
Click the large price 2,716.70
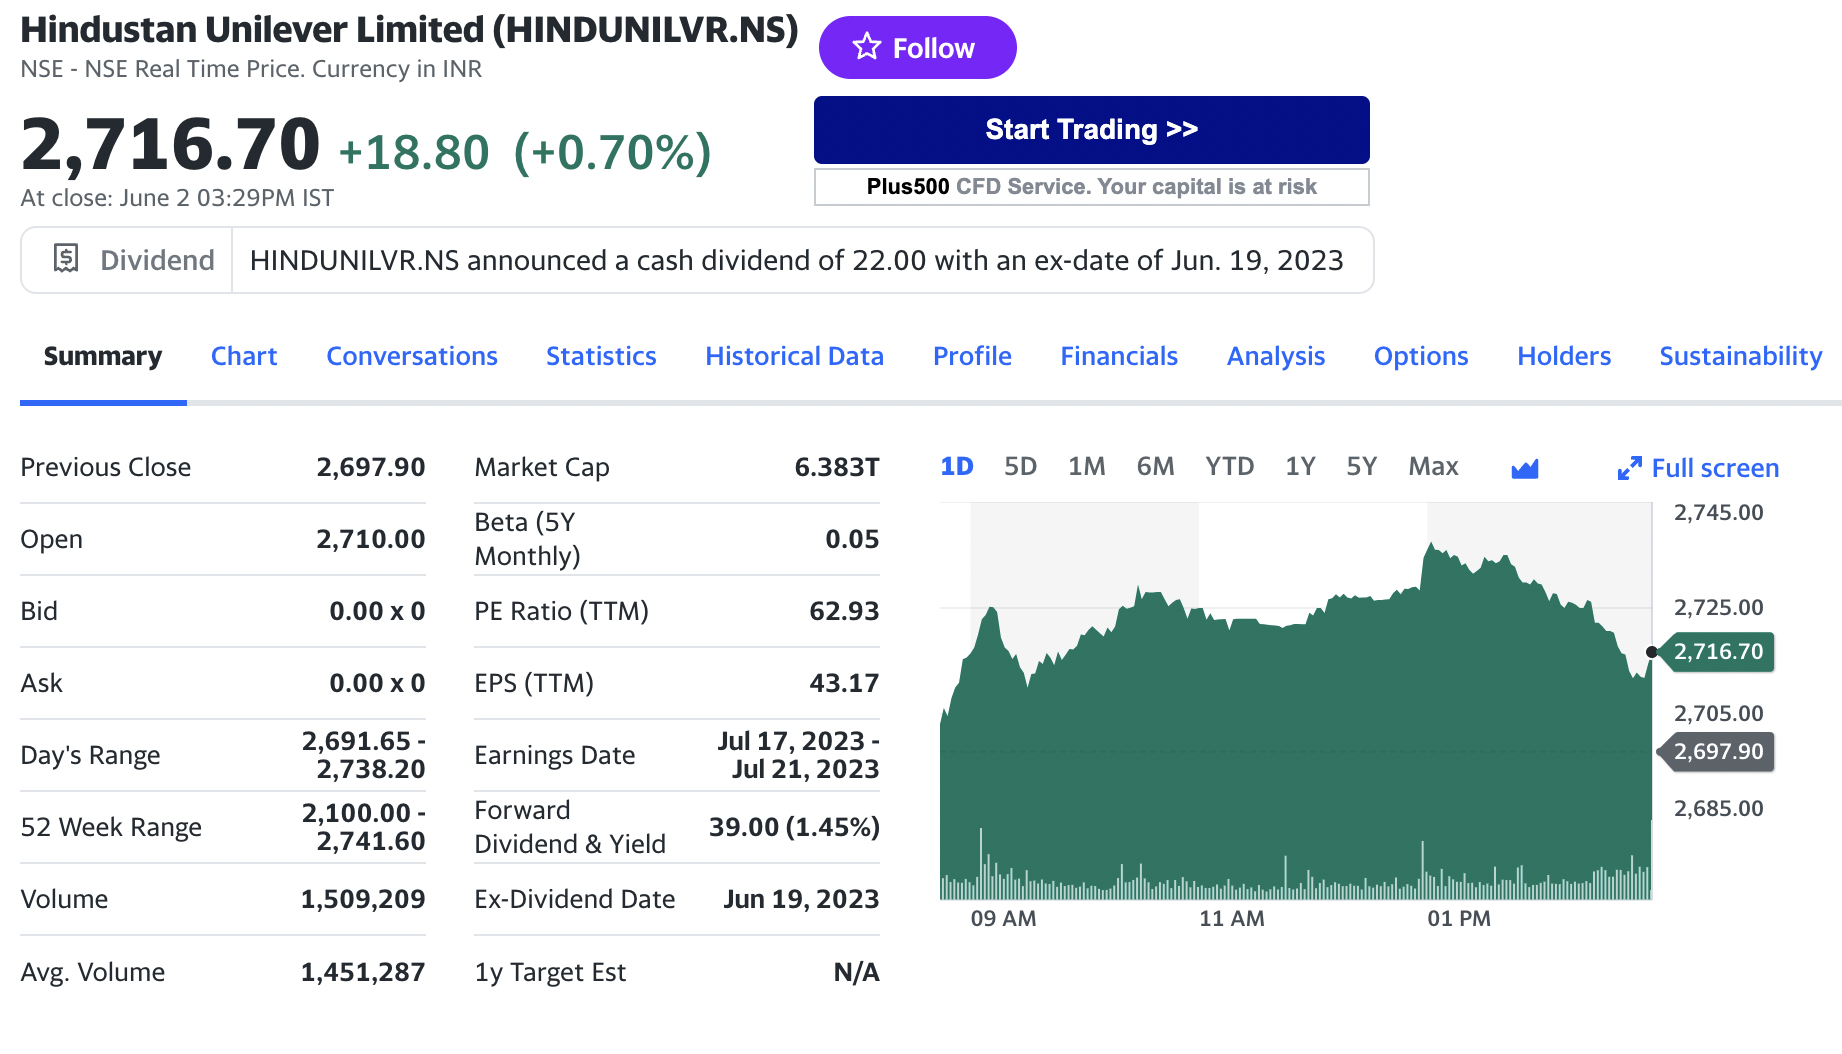[170, 145]
